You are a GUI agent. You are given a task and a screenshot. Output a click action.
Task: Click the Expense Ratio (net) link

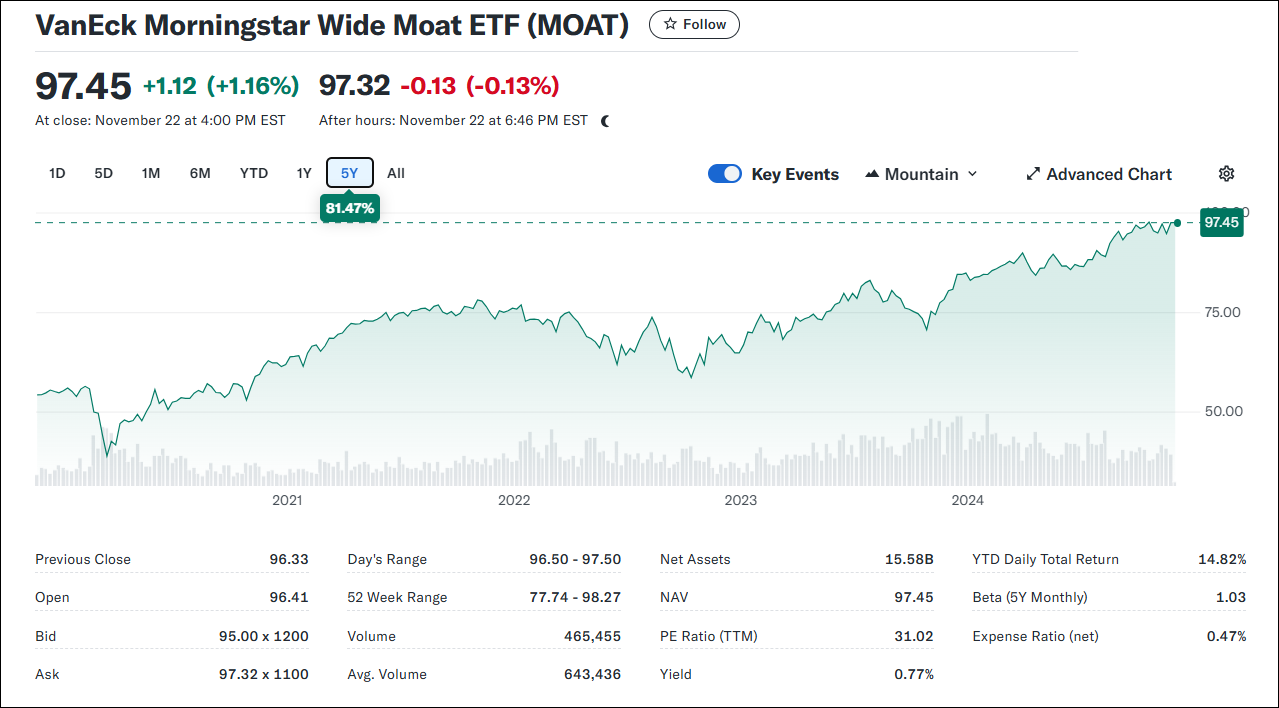click(x=1035, y=635)
